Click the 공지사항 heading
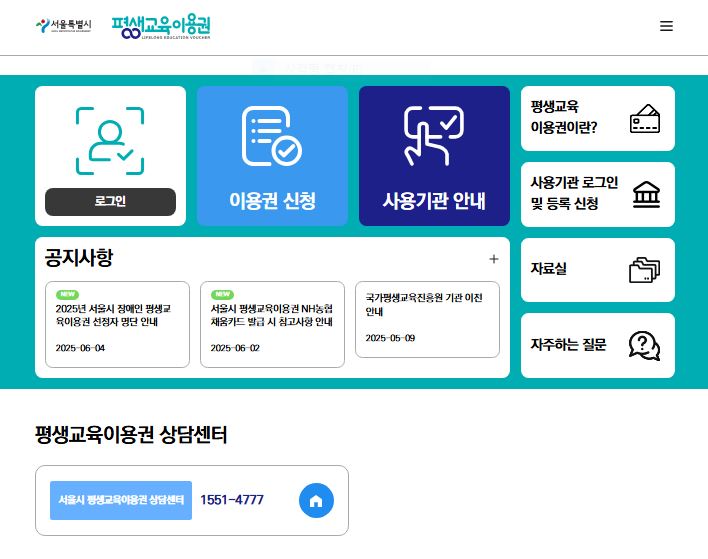This screenshot has height=559, width=708. click(x=79, y=257)
